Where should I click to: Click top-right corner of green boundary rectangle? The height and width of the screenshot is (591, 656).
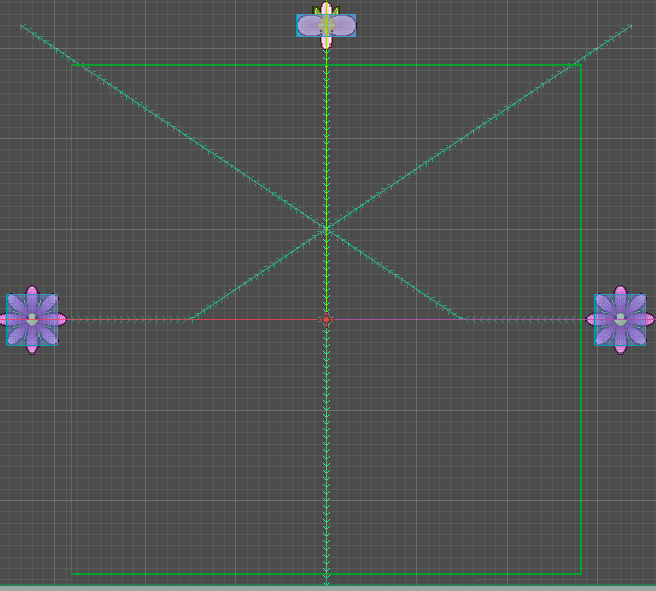click(581, 66)
